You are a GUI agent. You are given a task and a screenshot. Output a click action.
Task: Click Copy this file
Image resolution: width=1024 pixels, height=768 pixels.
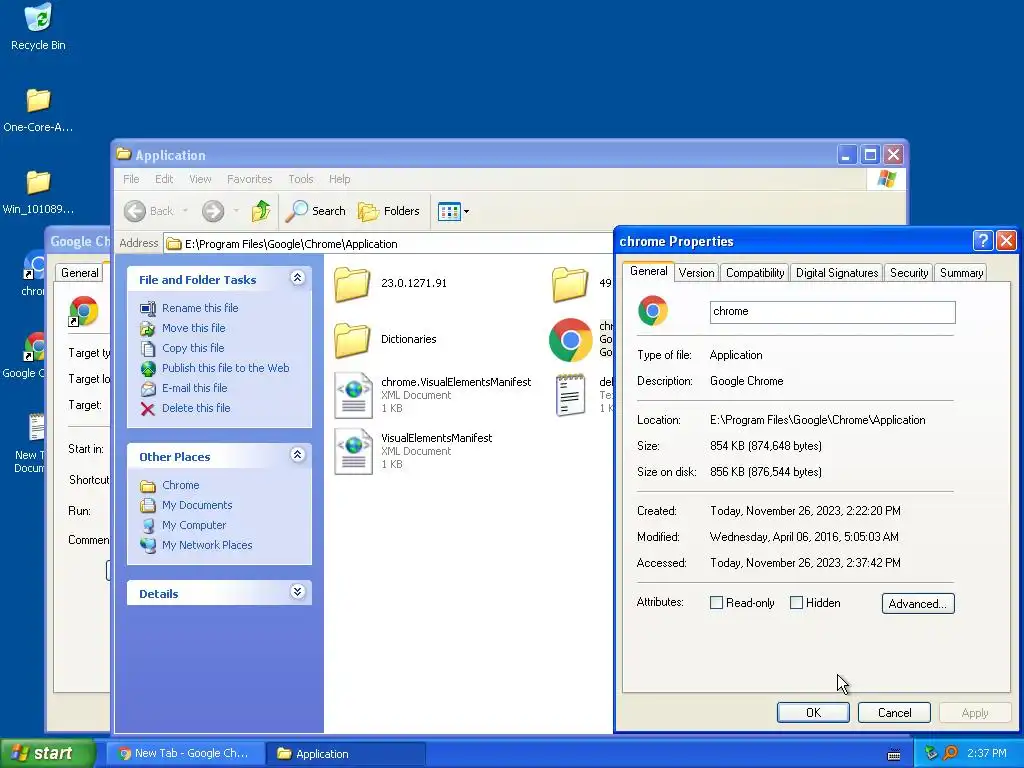click(193, 348)
